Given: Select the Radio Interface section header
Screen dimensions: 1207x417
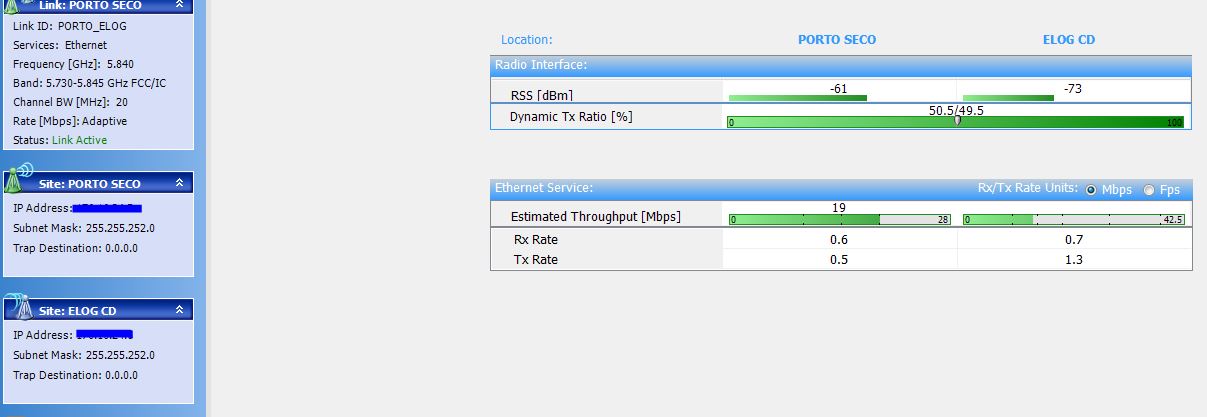Looking at the screenshot, I should point(541,65).
